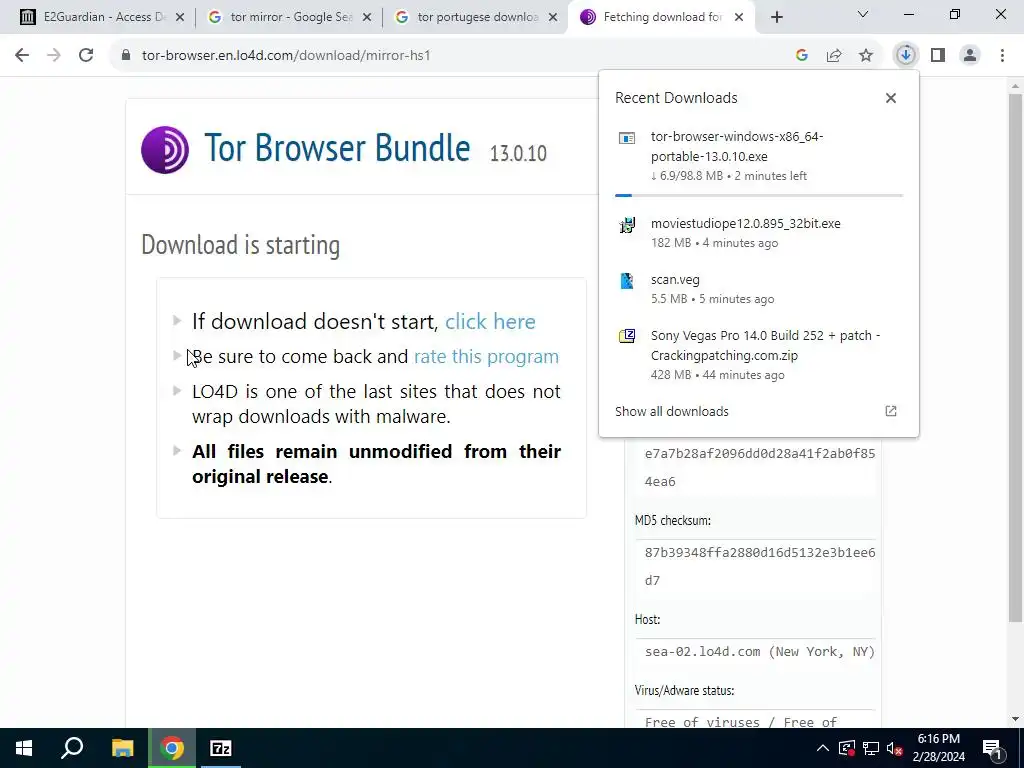This screenshot has width=1024, height=768.
Task: View site information lock icon
Action: coord(126,56)
